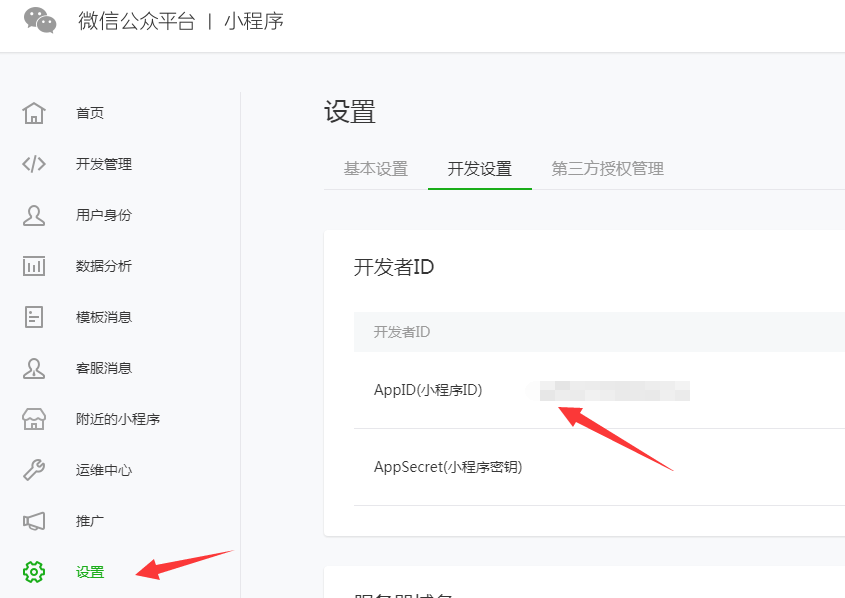This screenshot has height=598, width=845.
Task: Select the home icon beside 首页
Action: (x=34, y=113)
